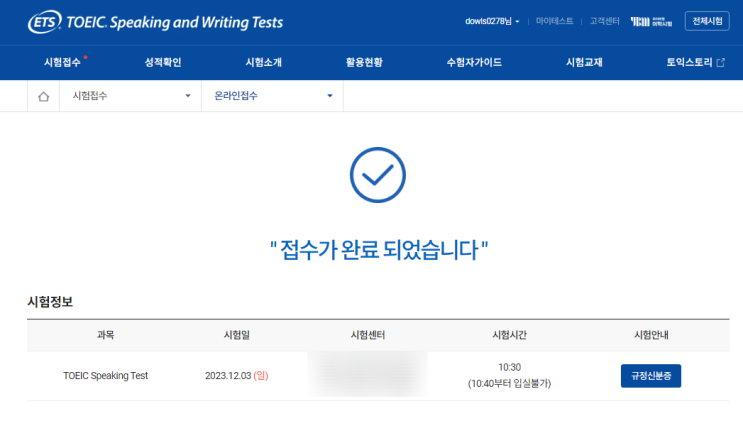Select the TOEIC Speaking Test cell
The image size is (743, 421).
click(106, 375)
